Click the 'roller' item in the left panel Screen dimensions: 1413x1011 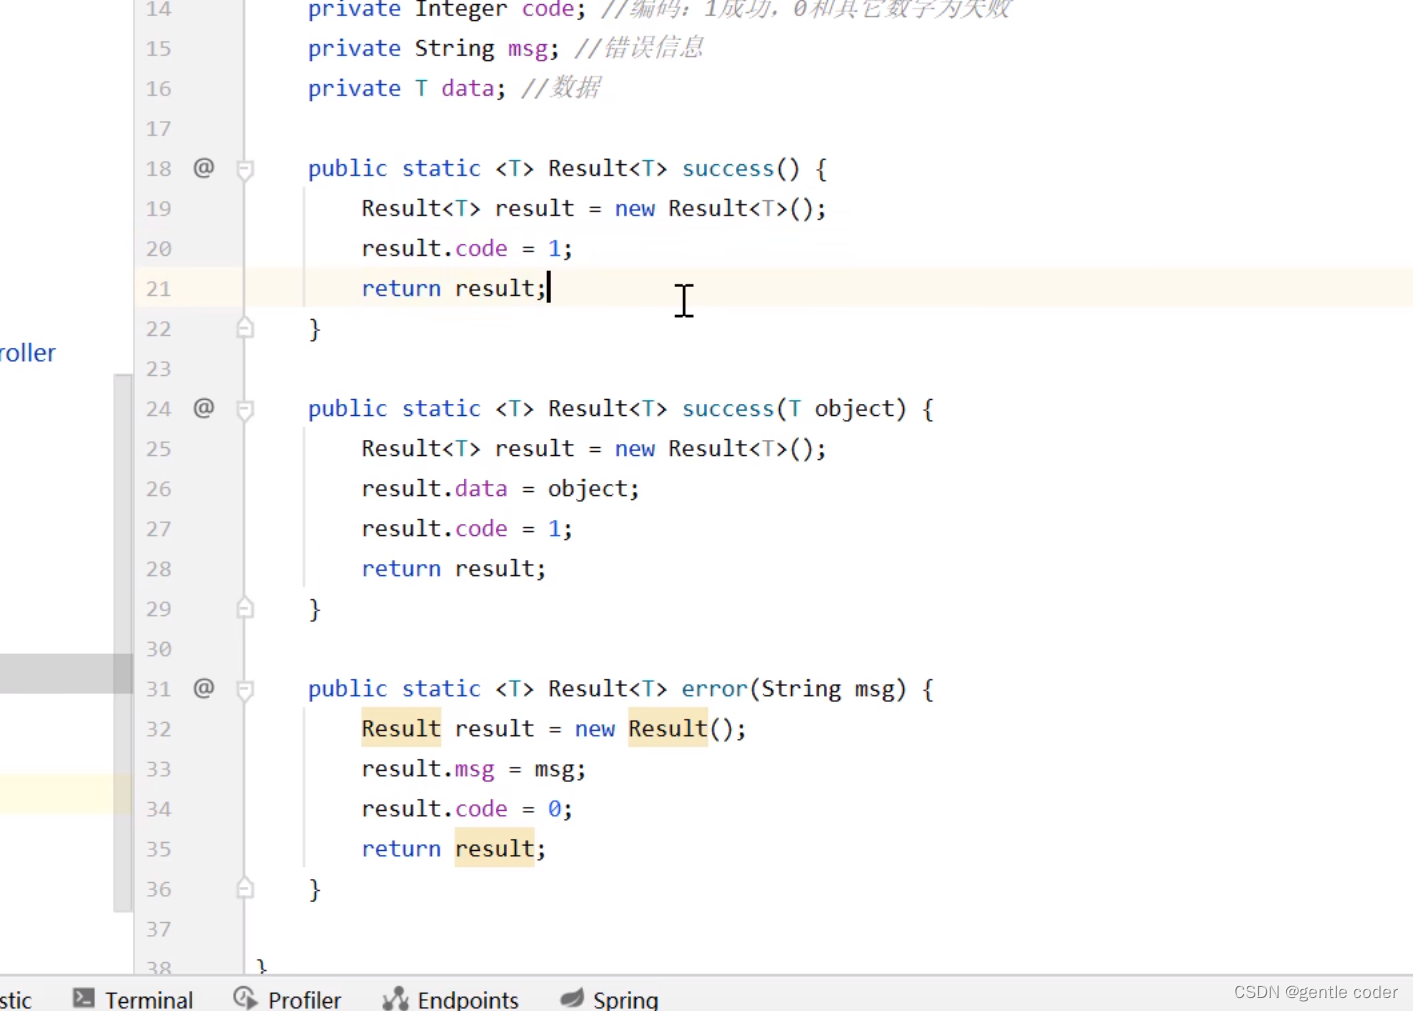point(28,353)
